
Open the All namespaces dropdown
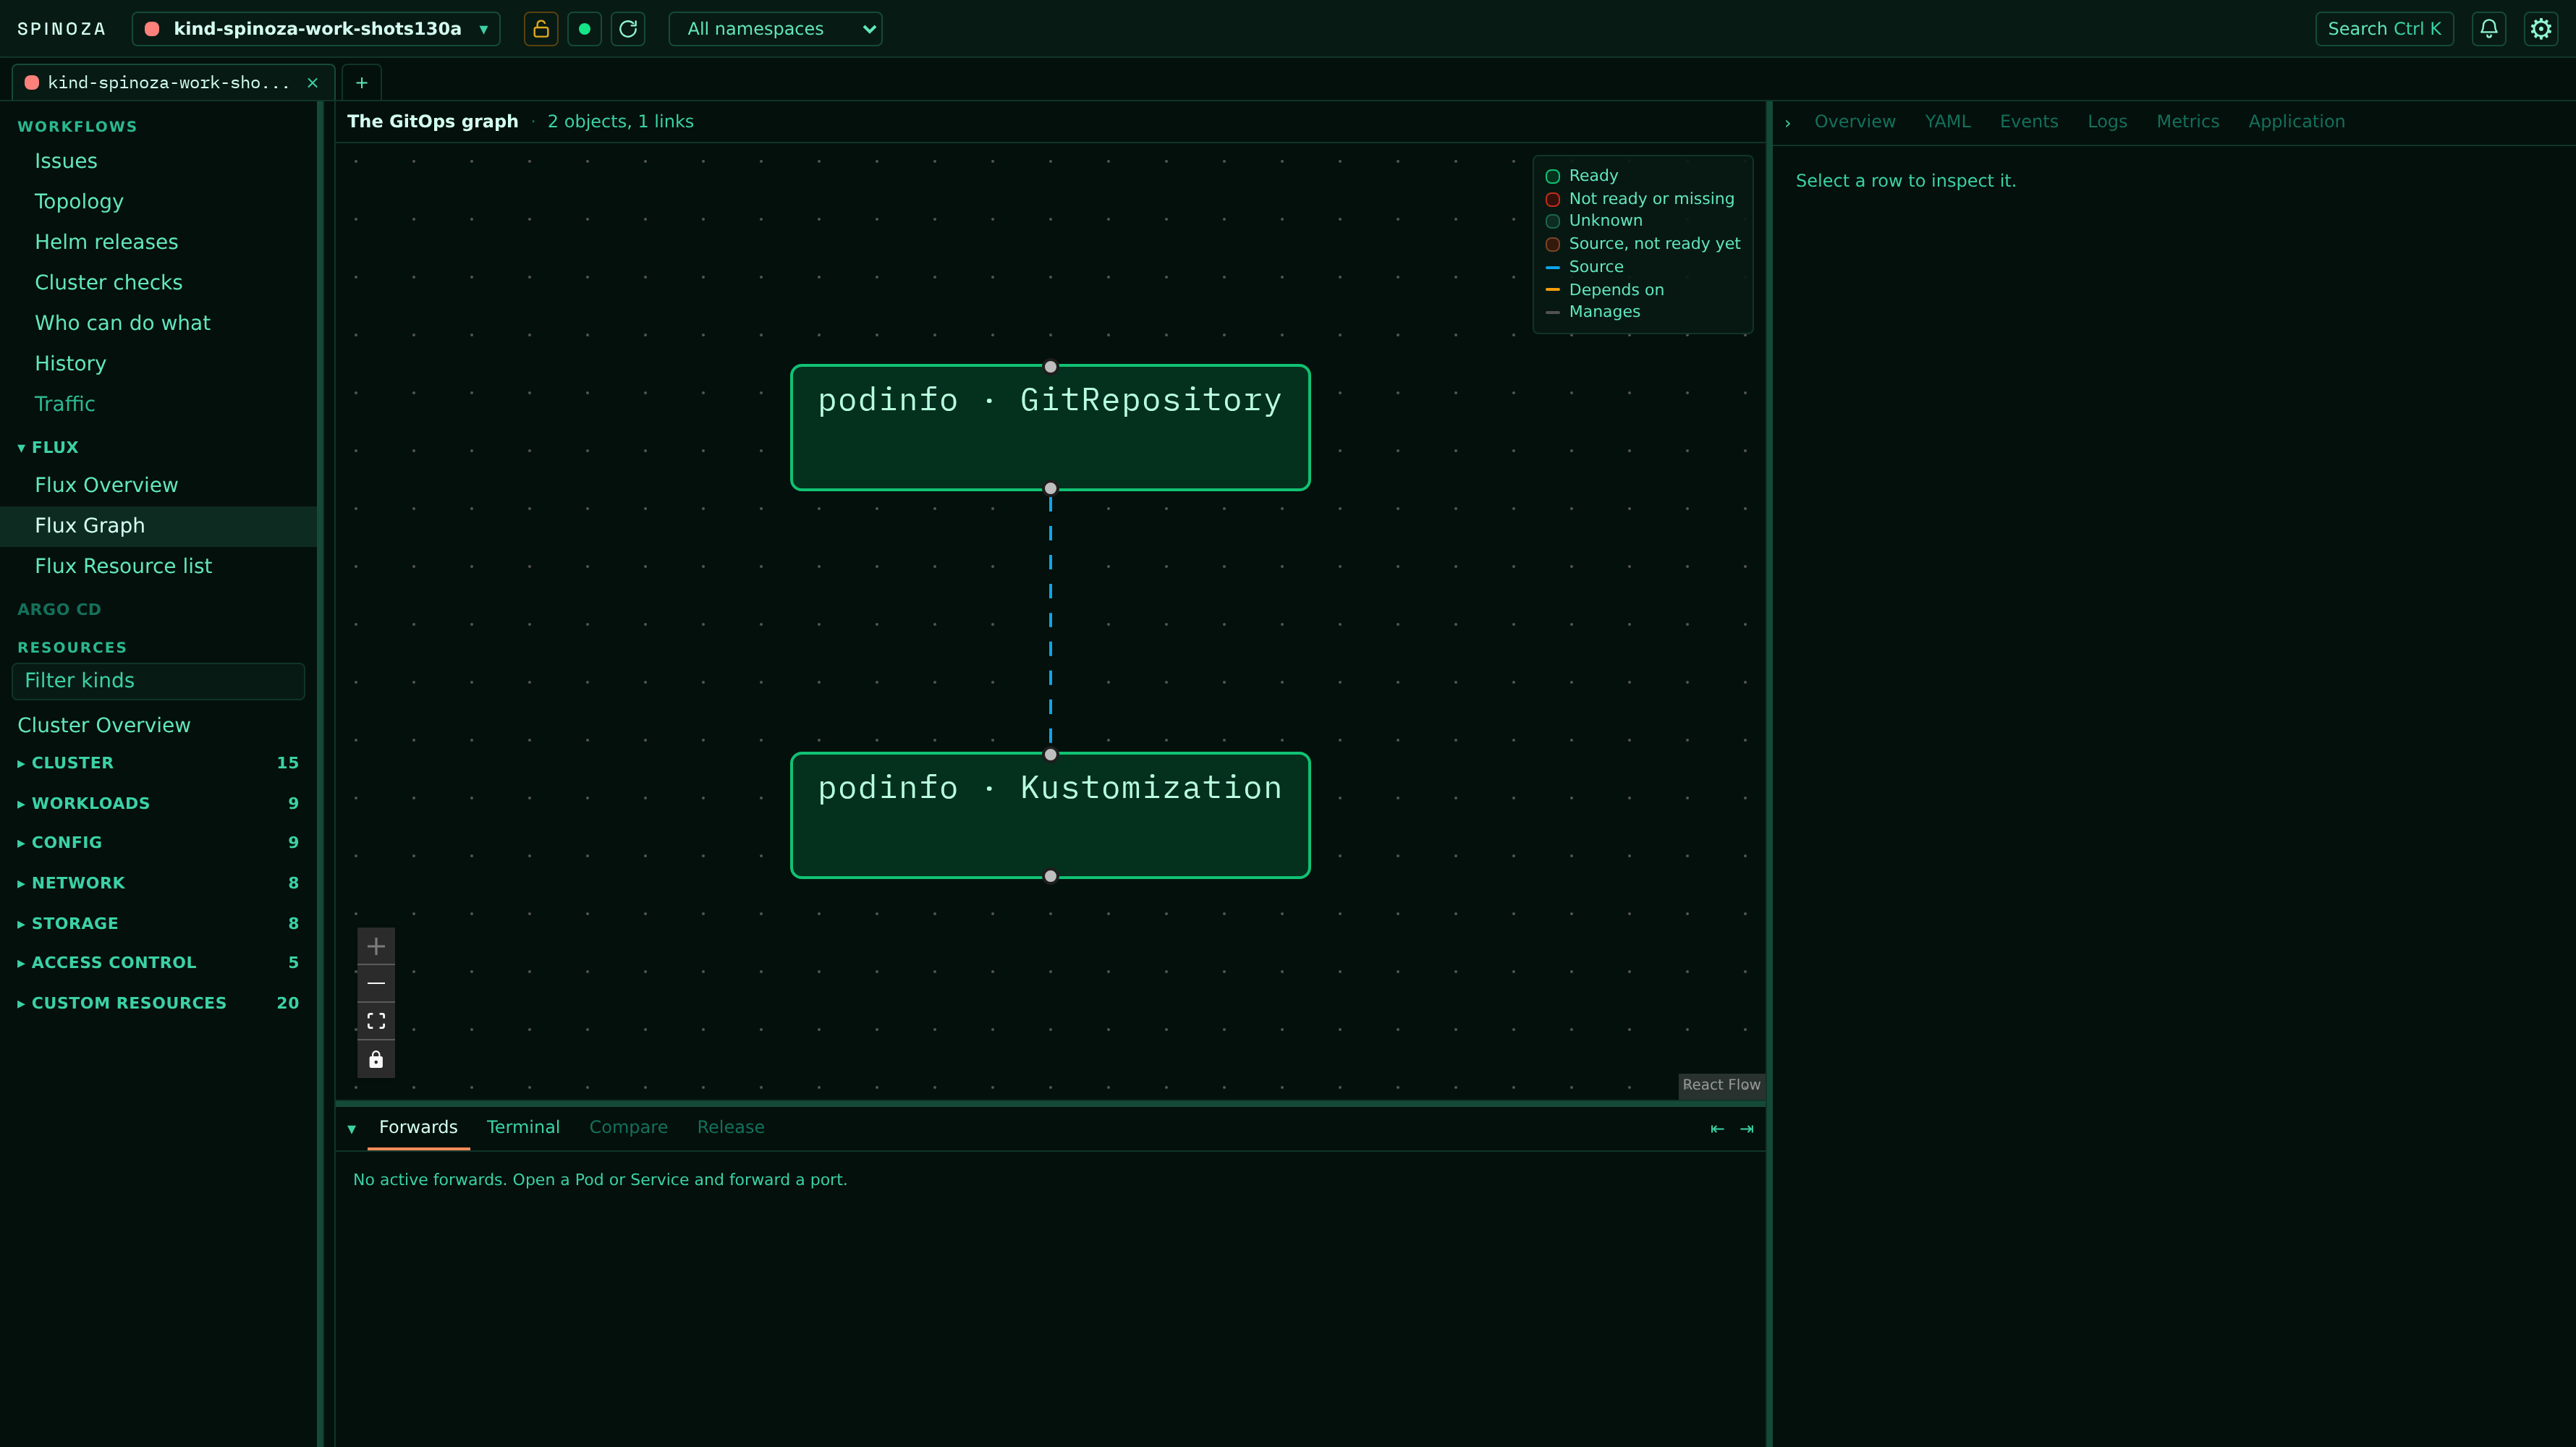click(x=775, y=29)
